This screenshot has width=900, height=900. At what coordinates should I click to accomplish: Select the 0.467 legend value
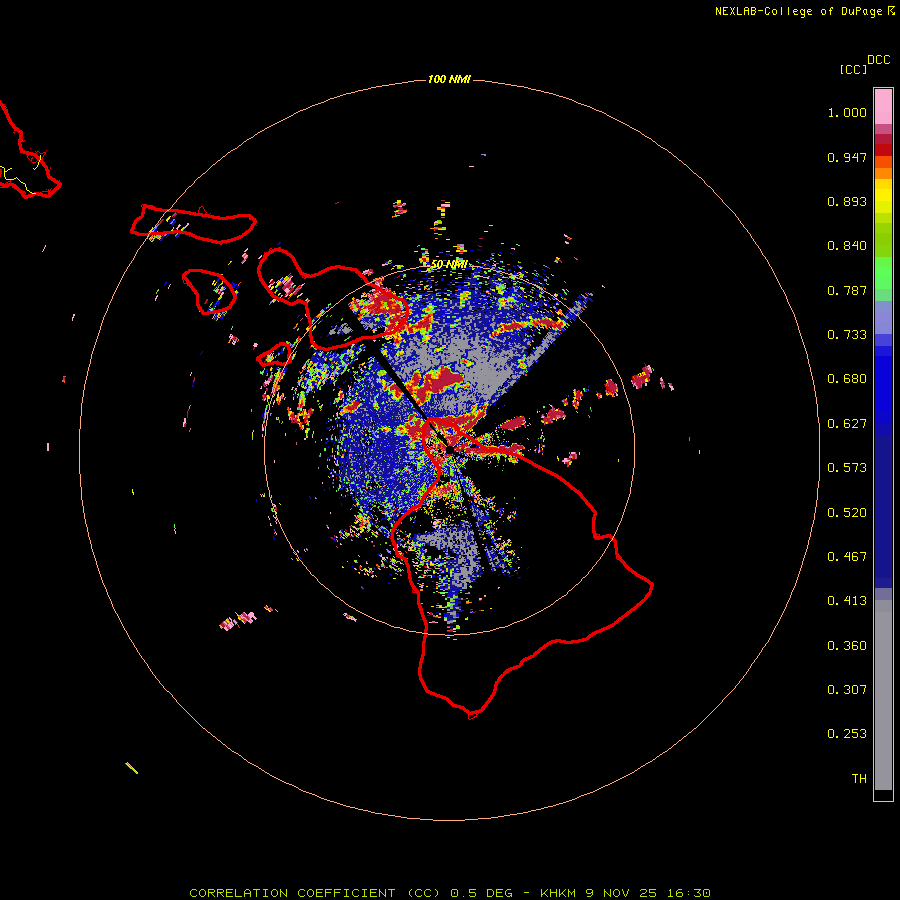pyautogui.click(x=847, y=557)
